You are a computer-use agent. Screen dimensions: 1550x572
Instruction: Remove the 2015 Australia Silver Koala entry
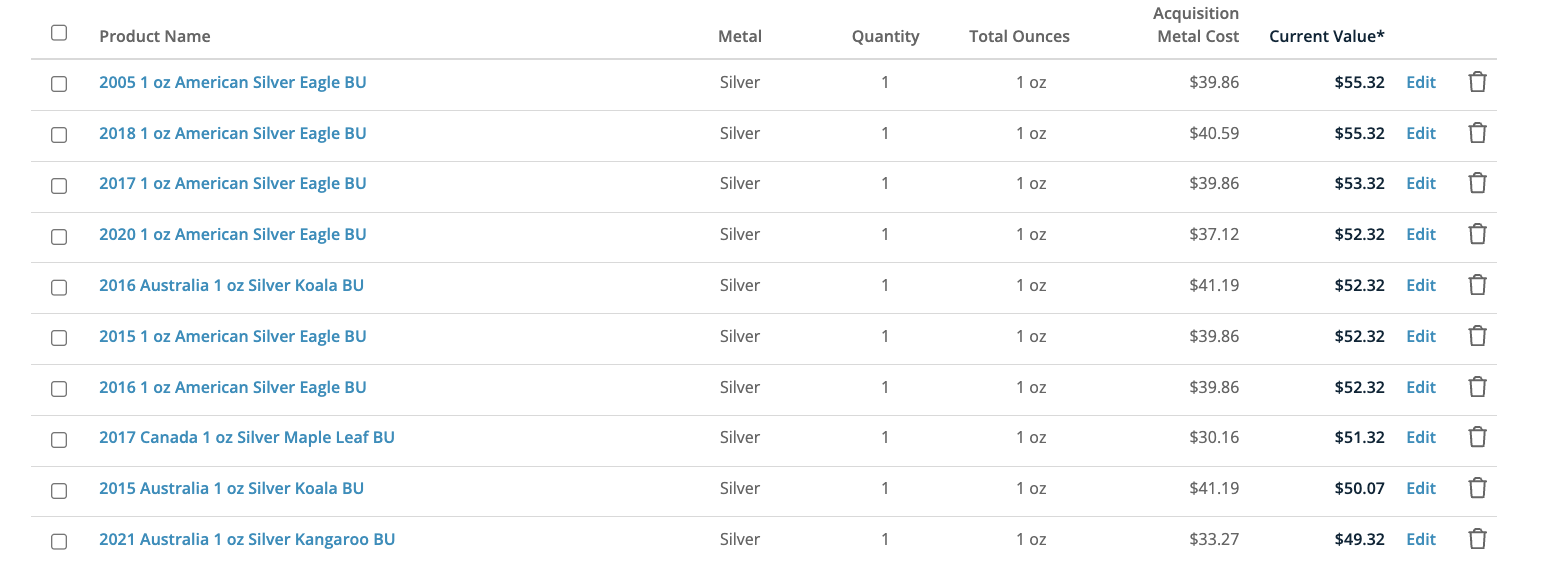coord(1477,488)
